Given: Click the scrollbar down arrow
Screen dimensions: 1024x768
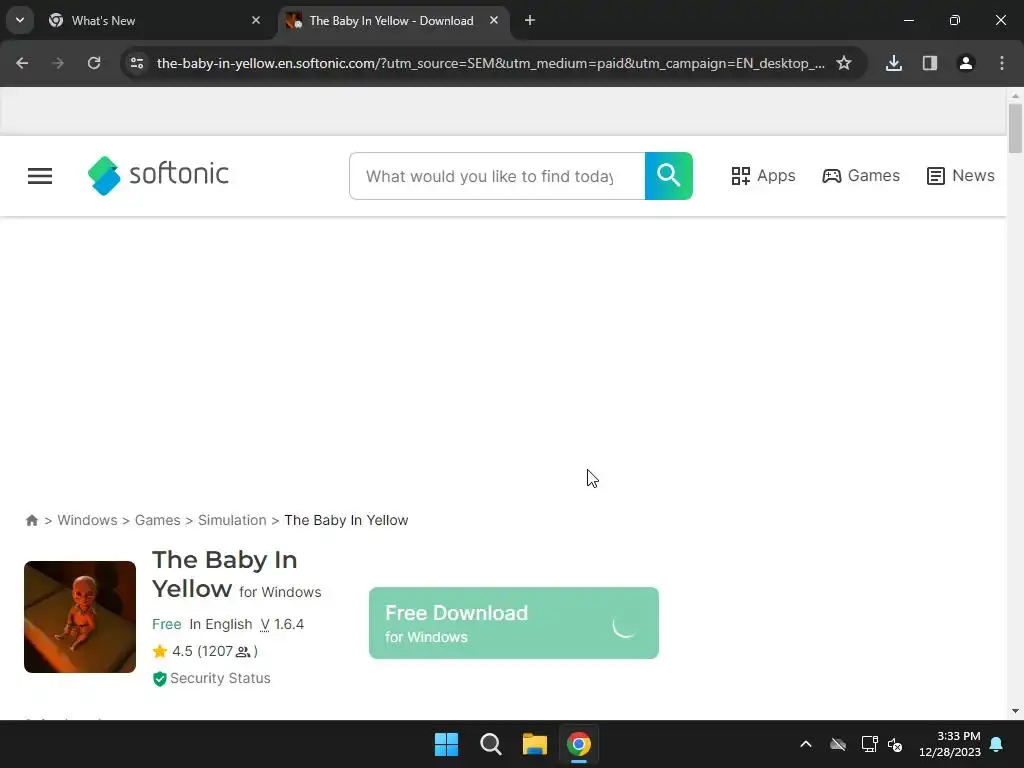Looking at the screenshot, I should (1015, 711).
